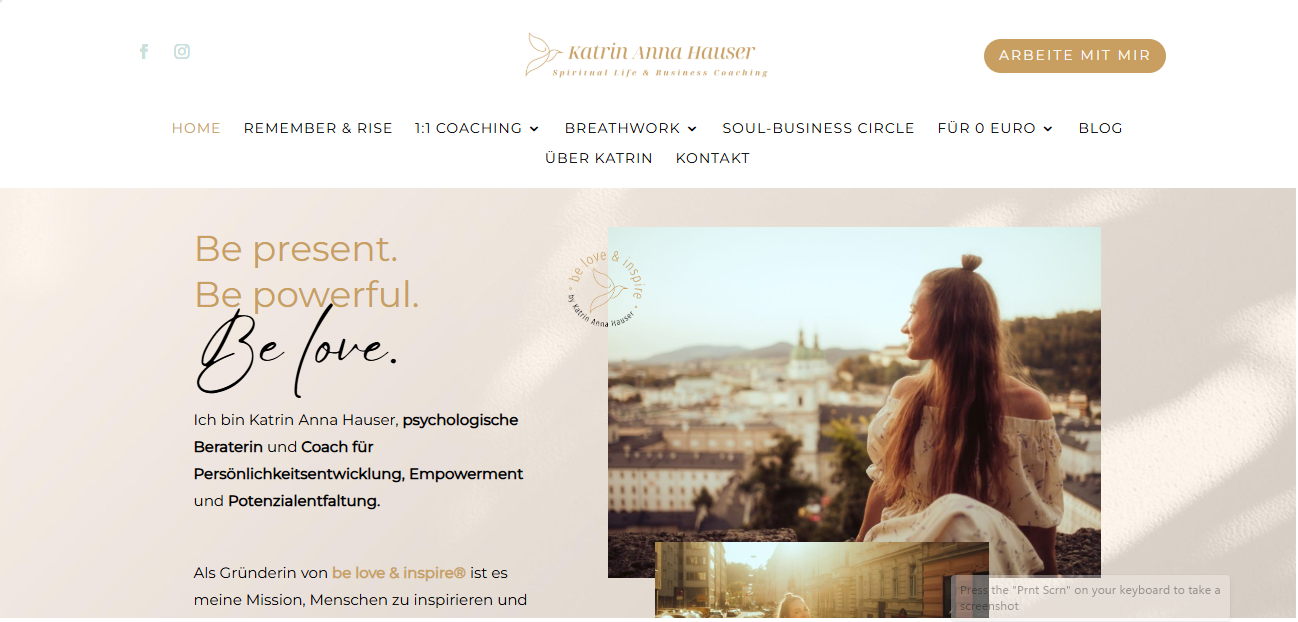Select the 1:1 Coaching menu label
Viewport: 1298px width, 622px height.
468,128
